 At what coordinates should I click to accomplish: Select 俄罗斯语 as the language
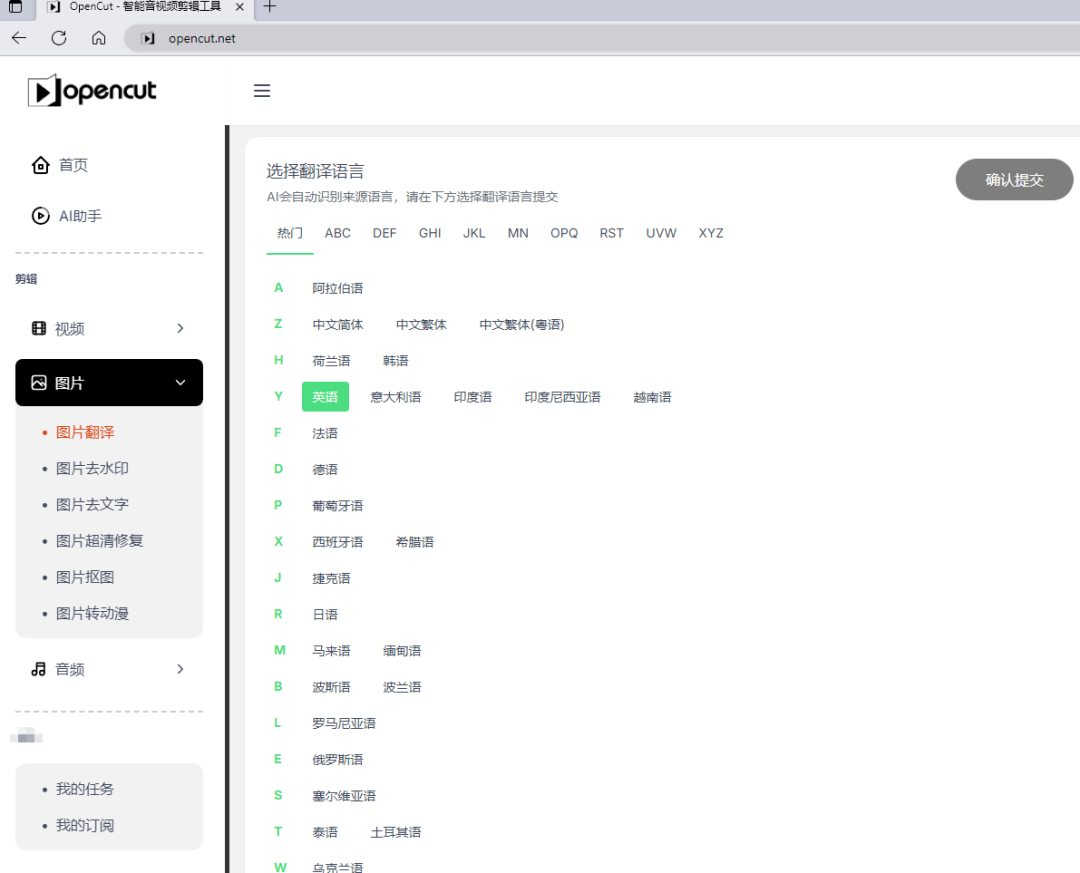point(338,760)
